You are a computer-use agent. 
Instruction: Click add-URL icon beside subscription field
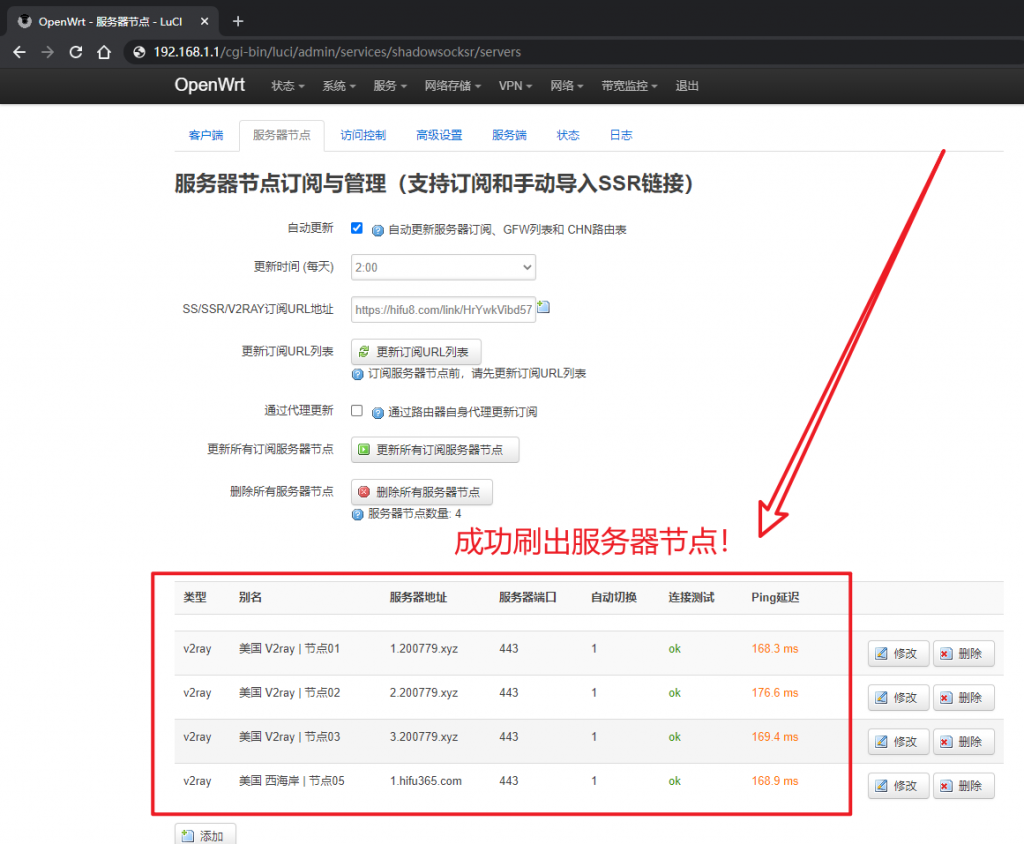pos(543,307)
